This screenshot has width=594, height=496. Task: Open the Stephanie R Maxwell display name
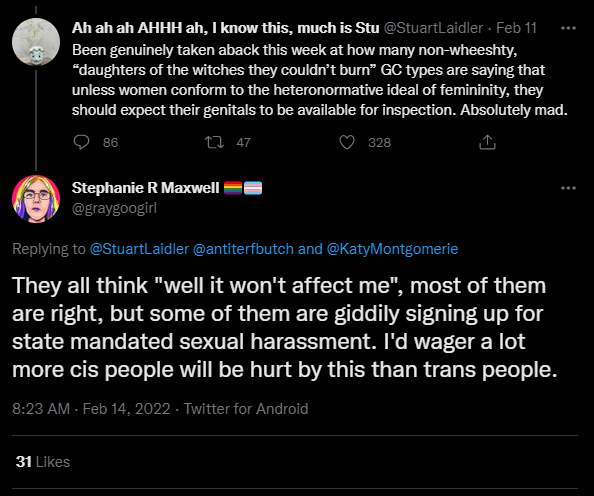click(145, 188)
